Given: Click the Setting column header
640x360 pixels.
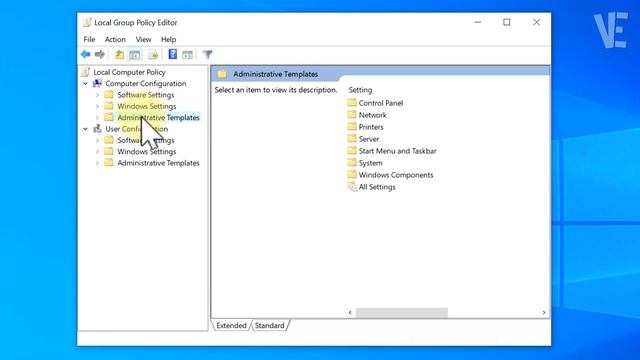Looking at the screenshot, I should [x=360, y=90].
